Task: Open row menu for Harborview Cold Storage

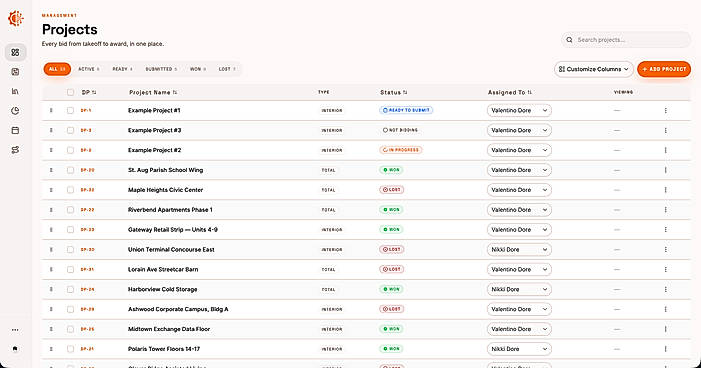Action: [666, 289]
